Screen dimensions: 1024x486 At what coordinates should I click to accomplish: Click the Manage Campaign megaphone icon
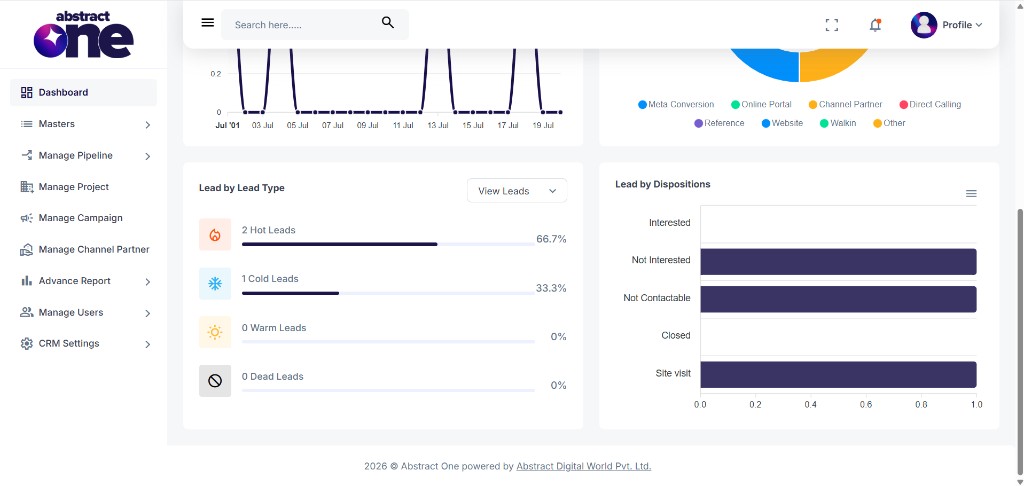(x=27, y=218)
